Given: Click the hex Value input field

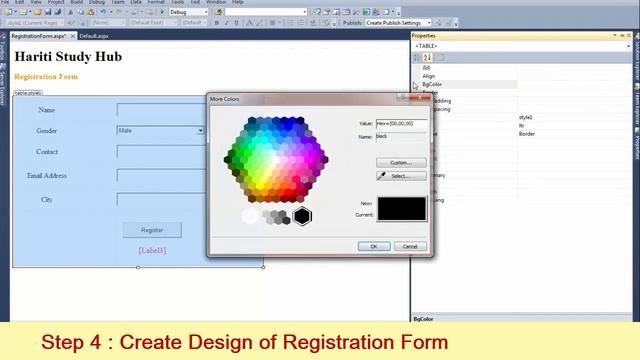Looking at the screenshot, I should [x=401, y=124].
